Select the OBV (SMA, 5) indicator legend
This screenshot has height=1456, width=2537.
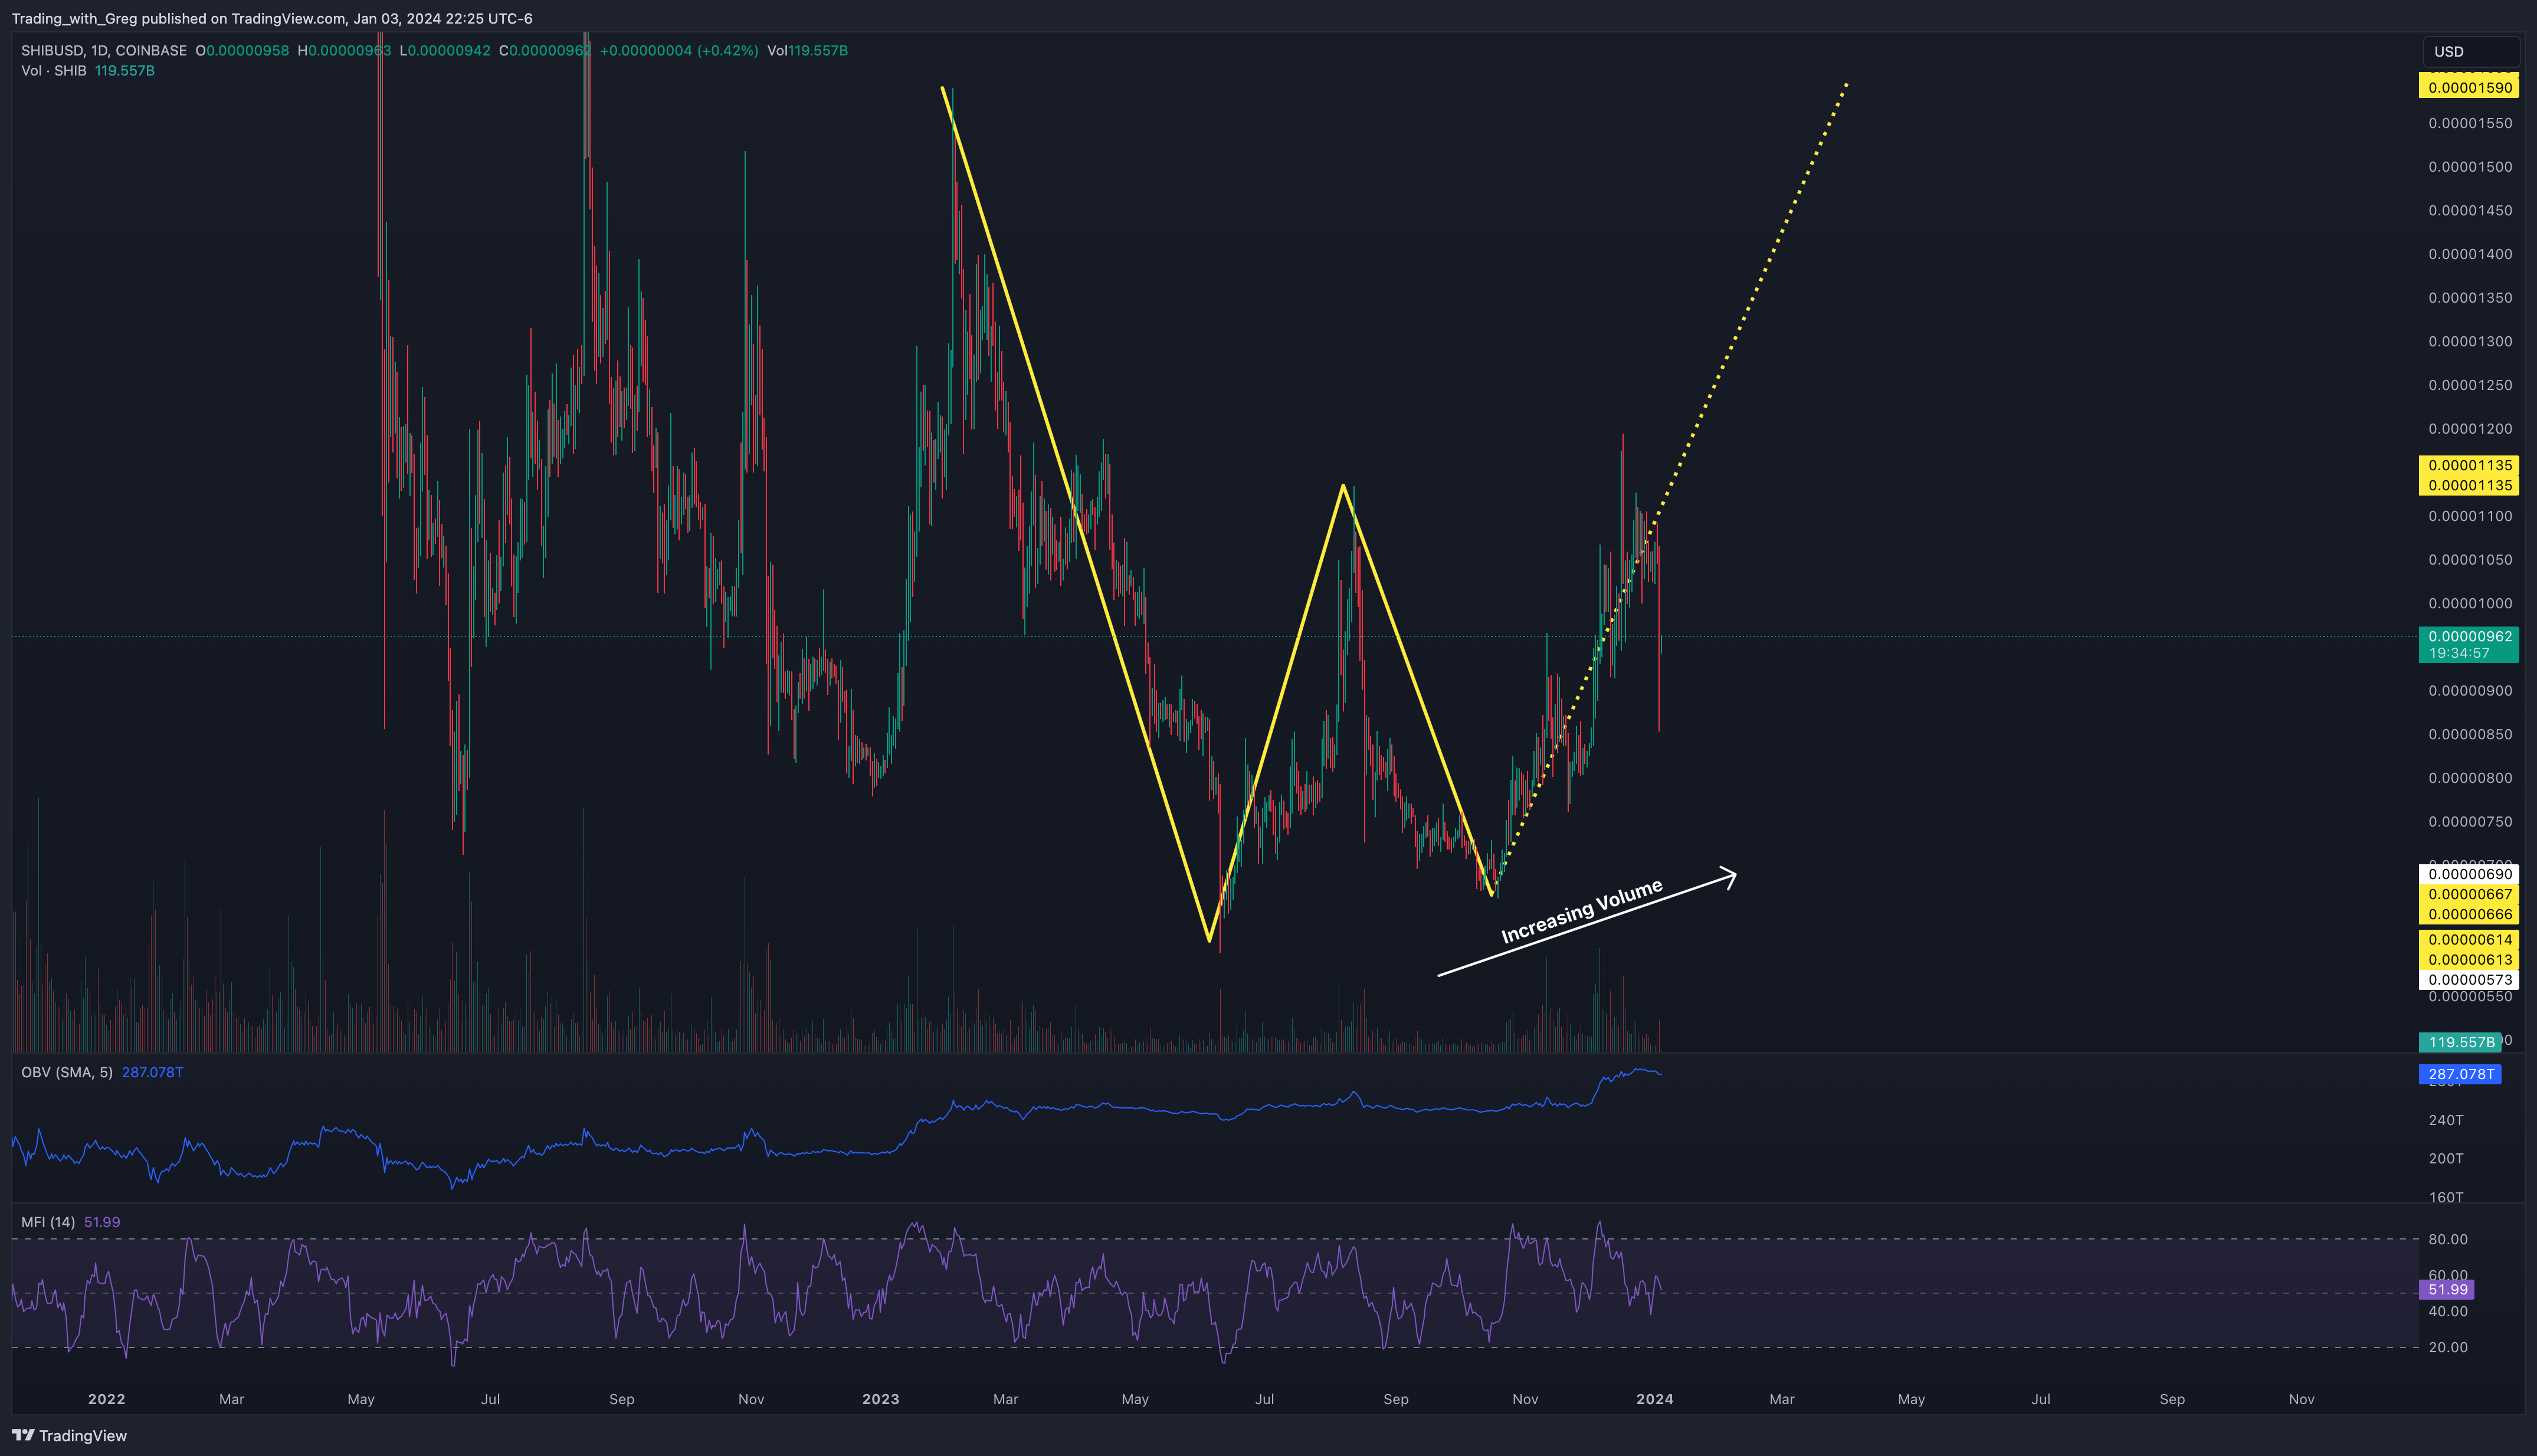click(x=67, y=1072)
